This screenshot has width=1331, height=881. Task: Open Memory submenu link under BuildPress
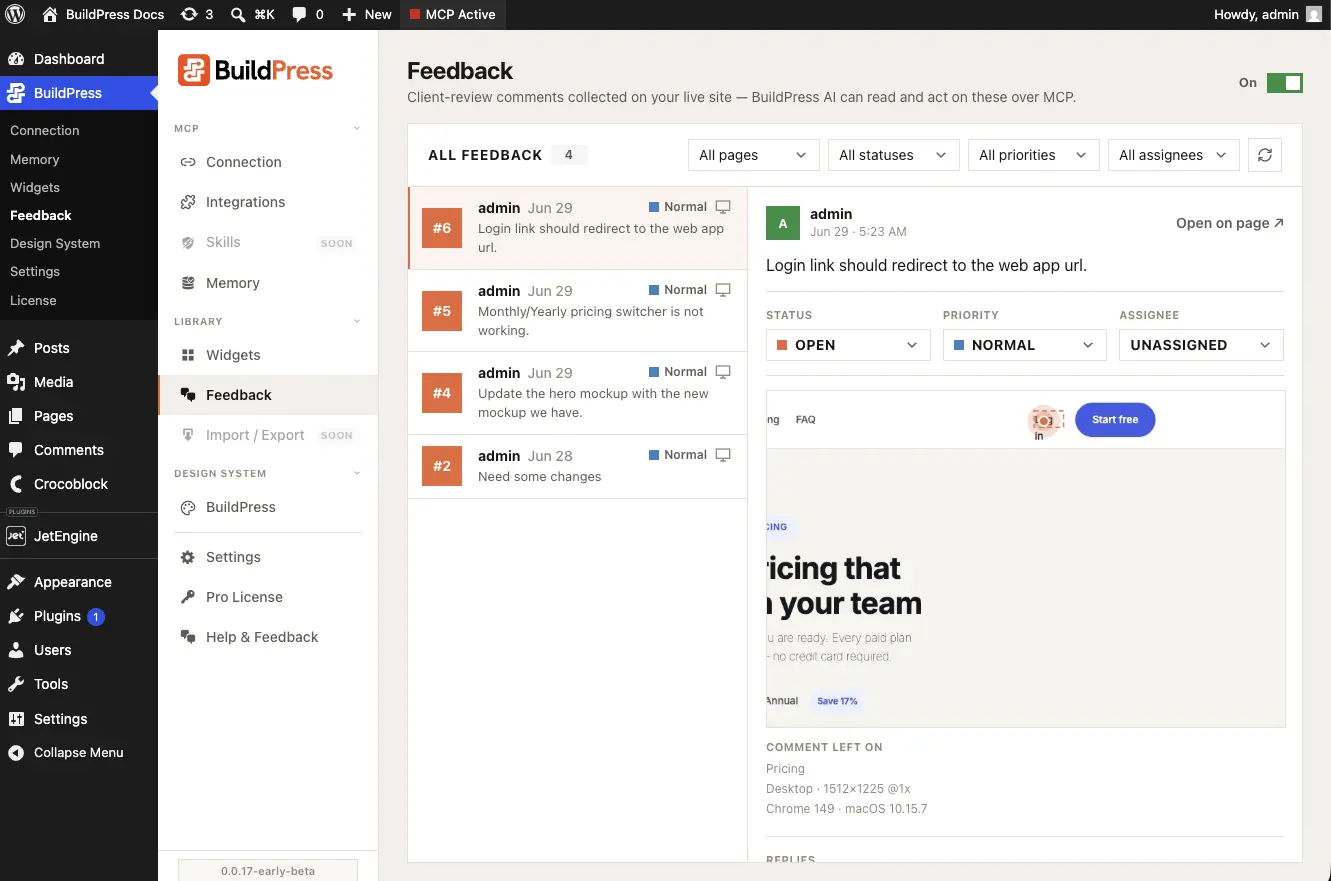[35, 159]
